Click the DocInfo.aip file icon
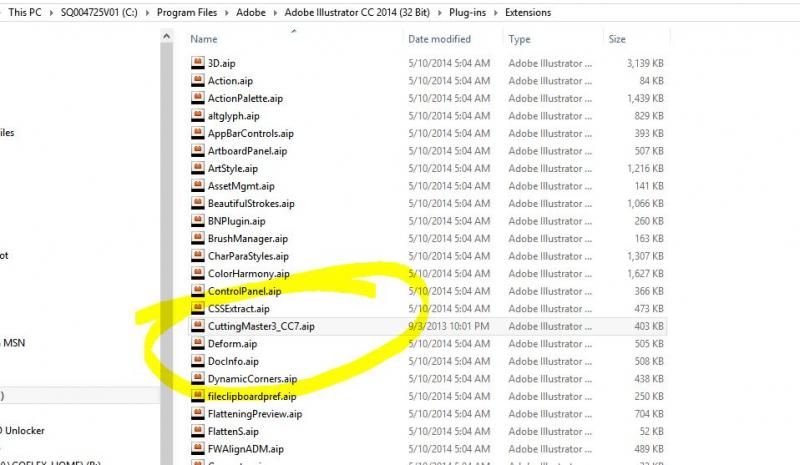 tap(197, 360)
